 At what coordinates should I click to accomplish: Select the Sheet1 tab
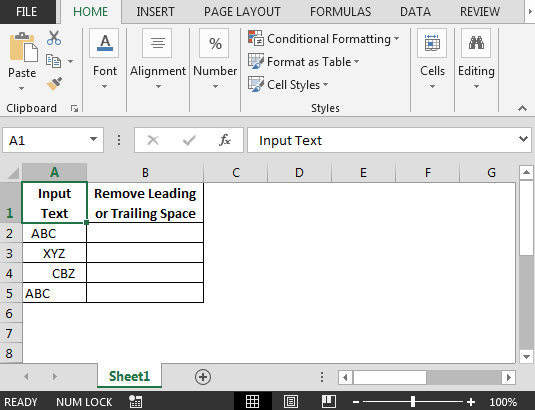[129, 376]
